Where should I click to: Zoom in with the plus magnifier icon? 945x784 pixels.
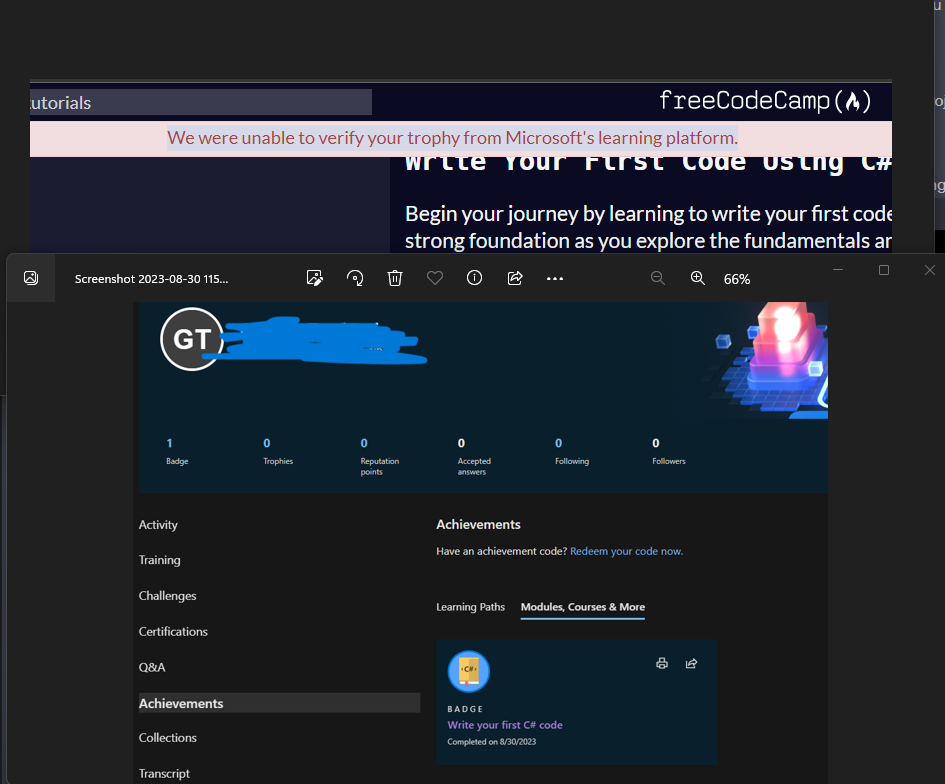tap(697, 278)
